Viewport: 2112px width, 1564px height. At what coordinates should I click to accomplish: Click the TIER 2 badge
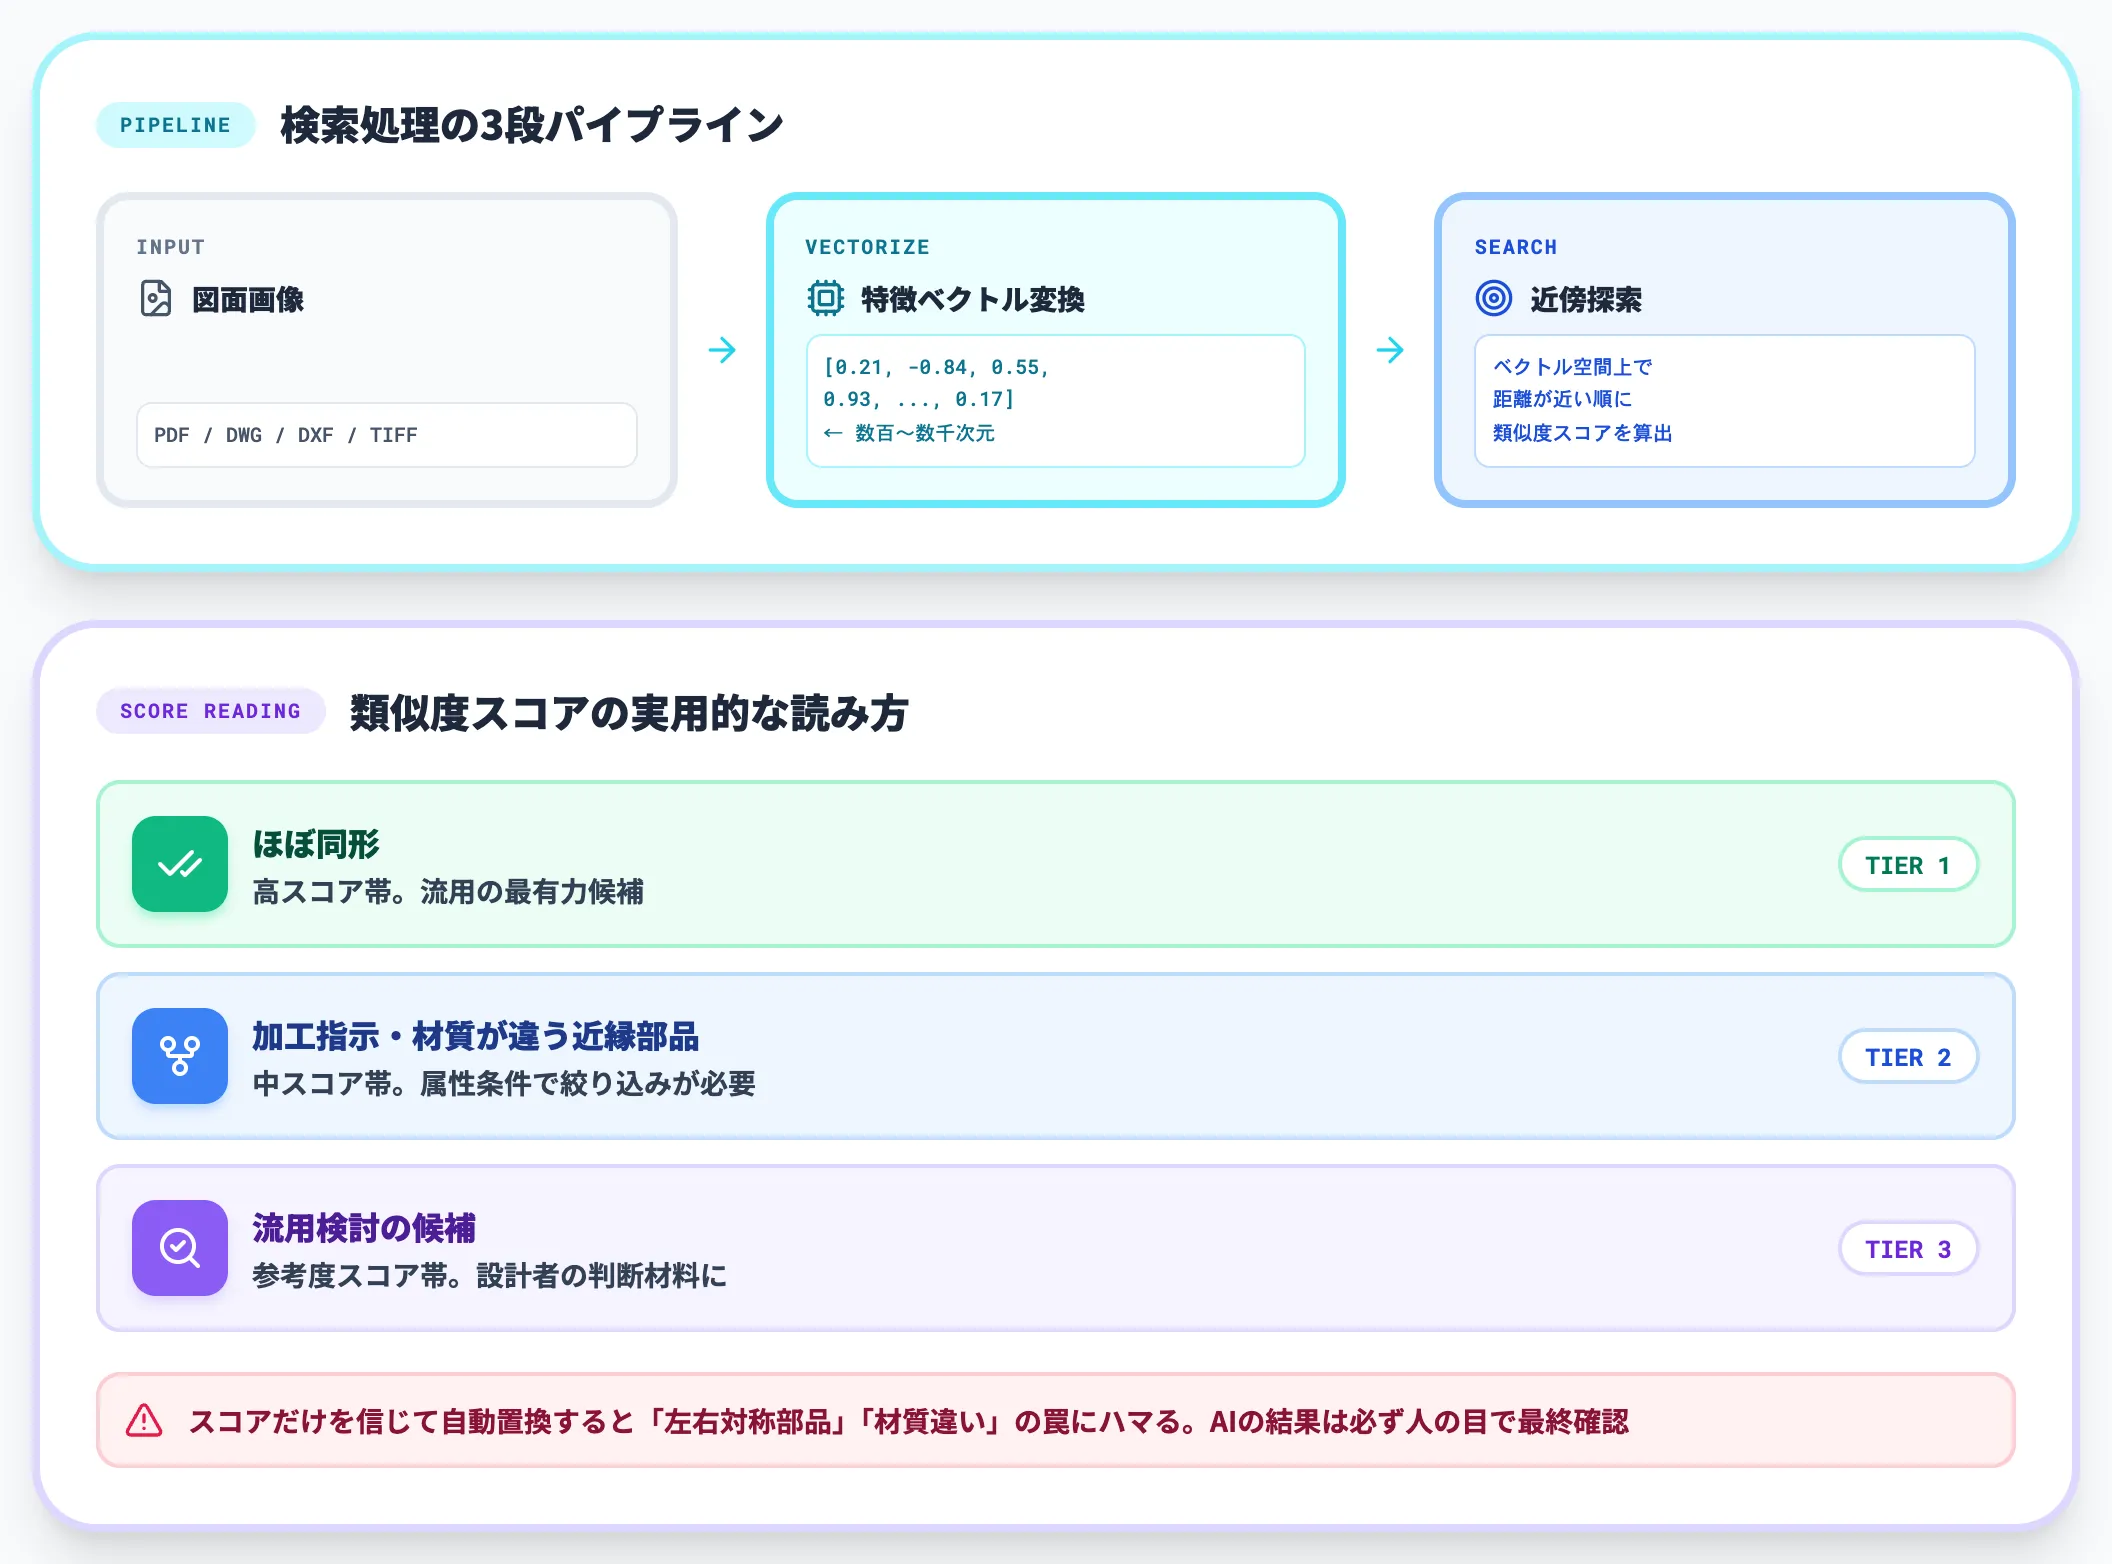tap(1908, 1057)
